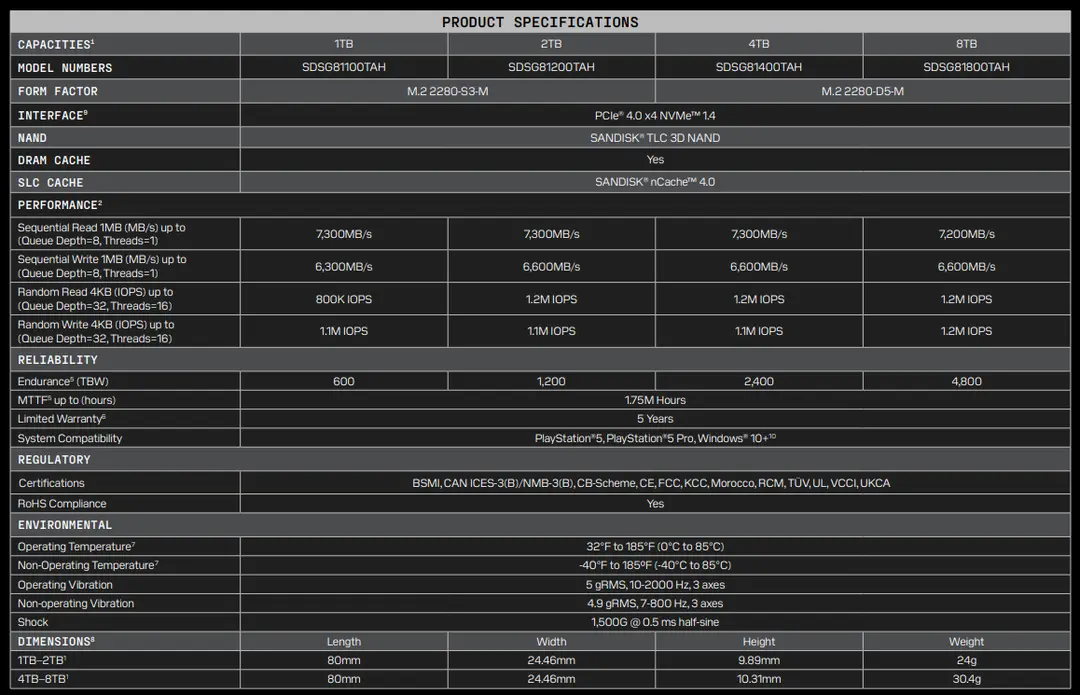The image size is (1080, 695).
Task: Click the "1.75M Hours" MTTF value
Action: (655, 400)
